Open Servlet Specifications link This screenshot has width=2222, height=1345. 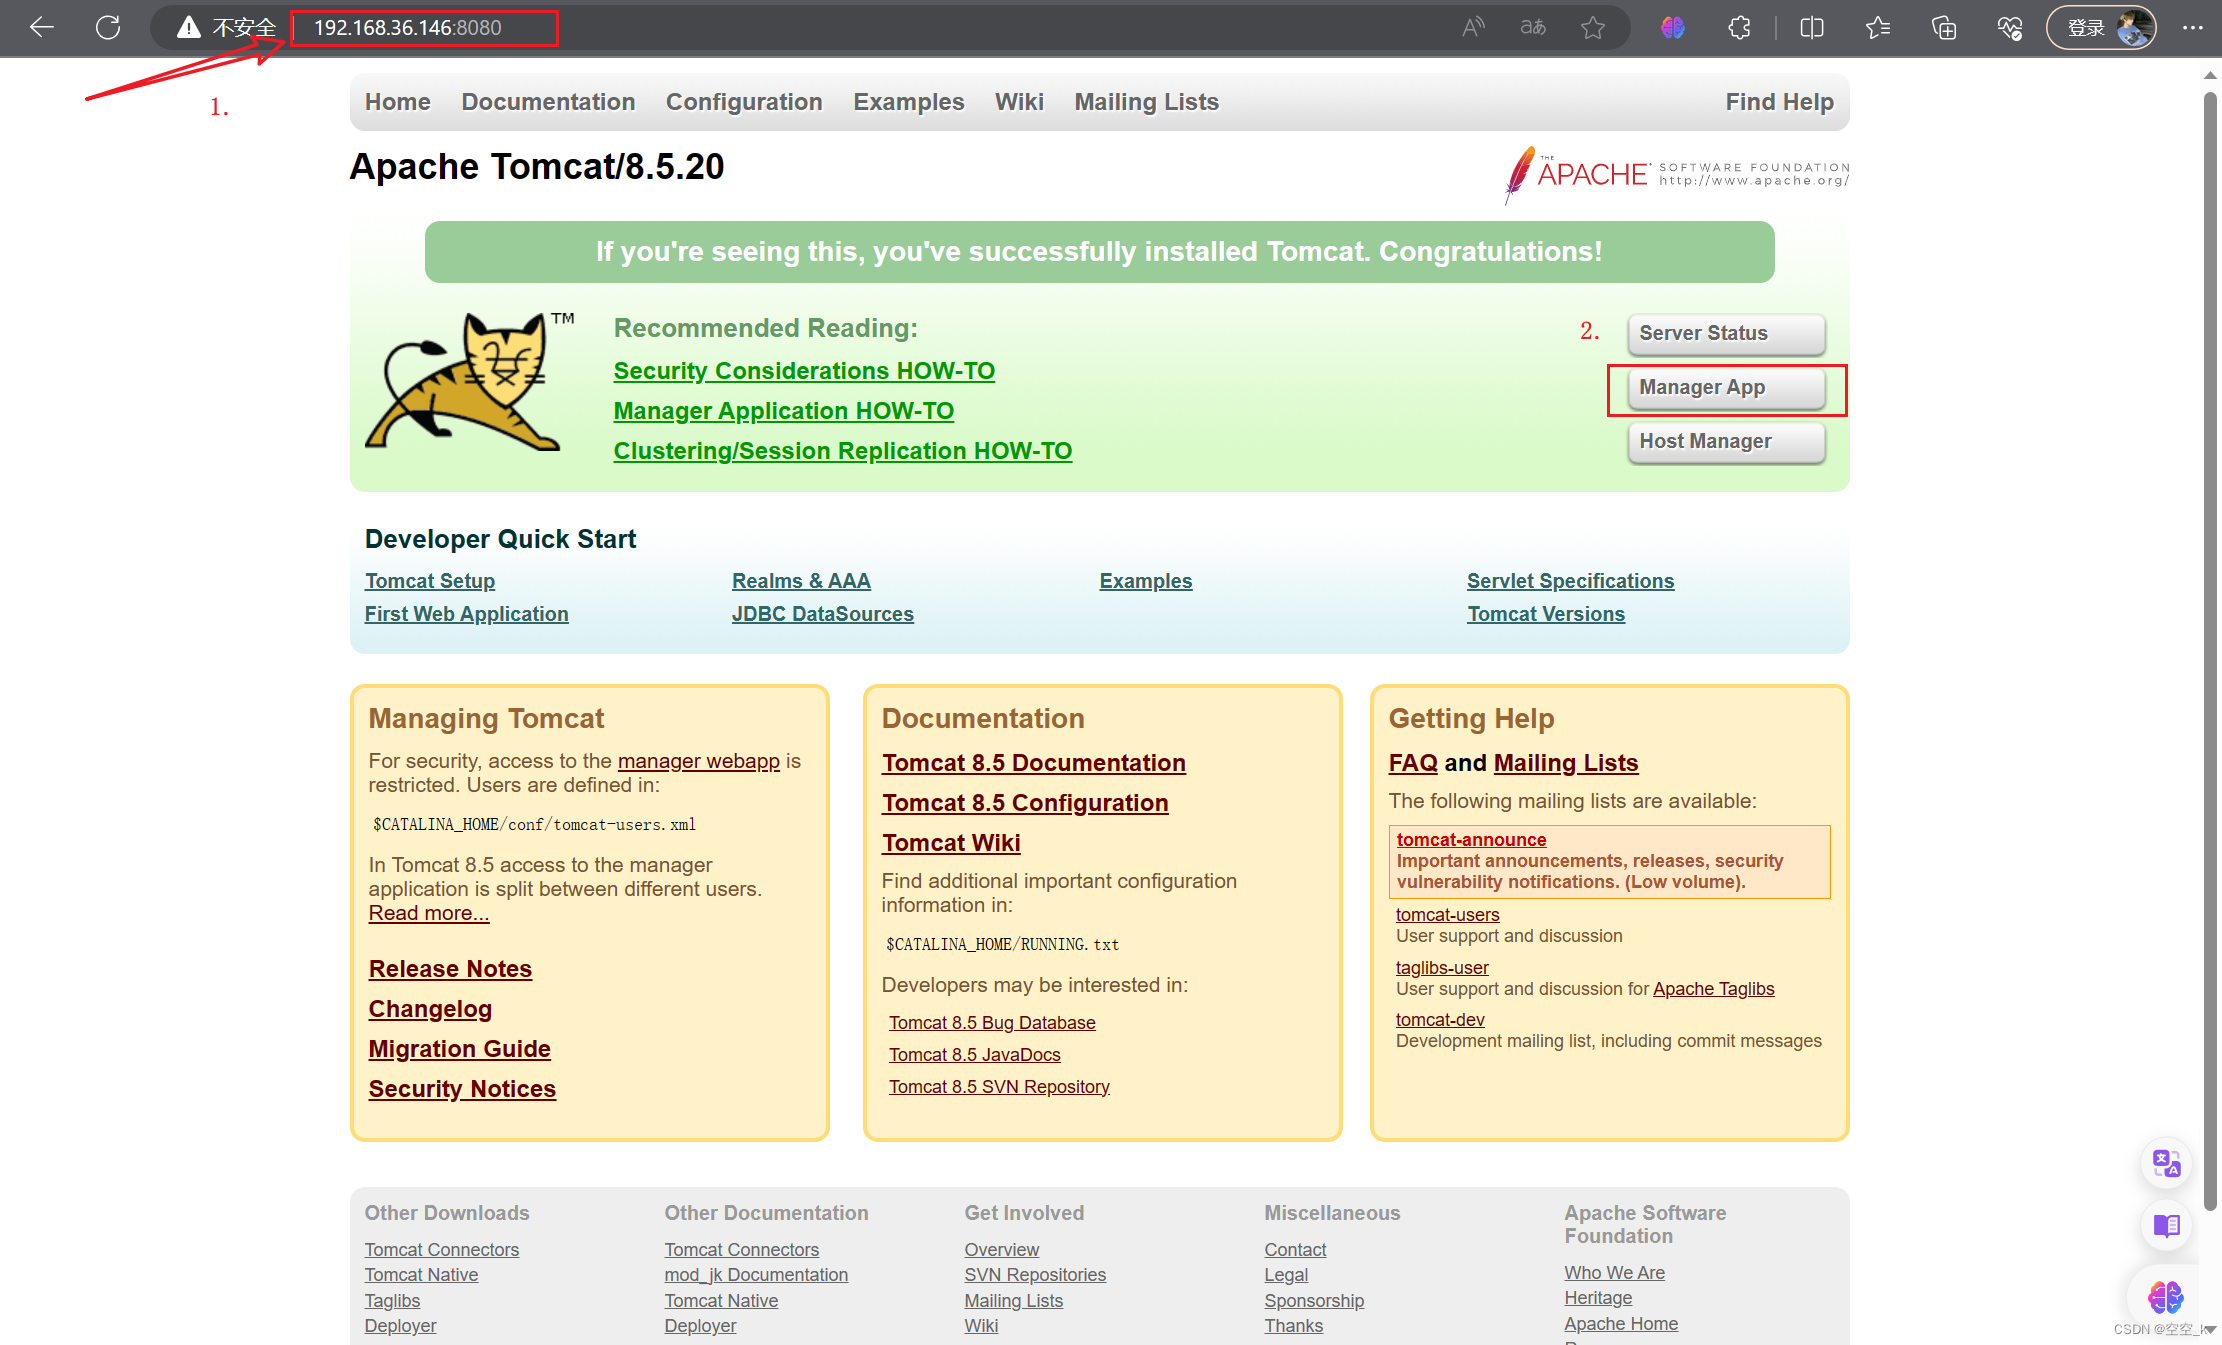[x=1570, y=581]
